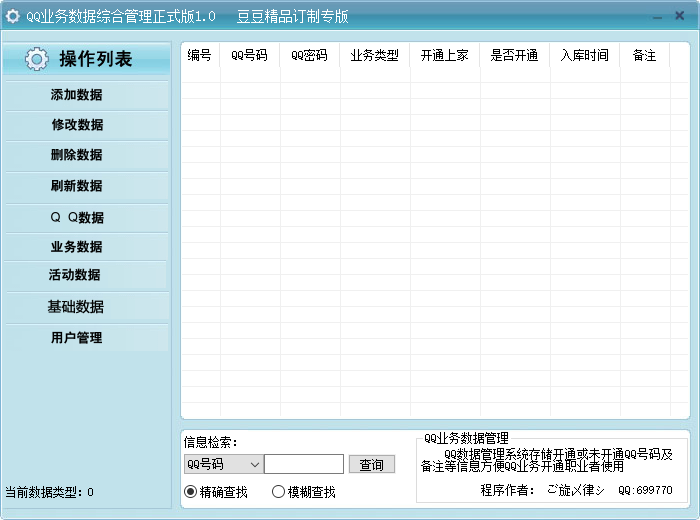700x520 pixels.
Task: Click 刷新数据 to refresh data
Action: (x=87, y=186)
